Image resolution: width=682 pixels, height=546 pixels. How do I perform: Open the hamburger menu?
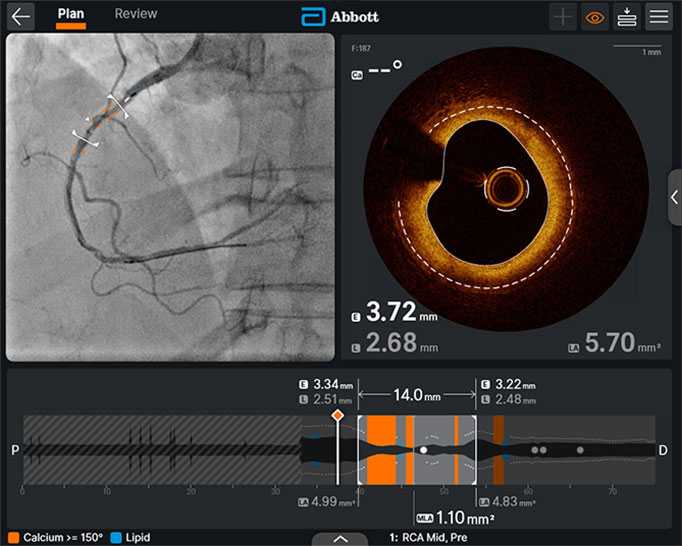[659, 17]
